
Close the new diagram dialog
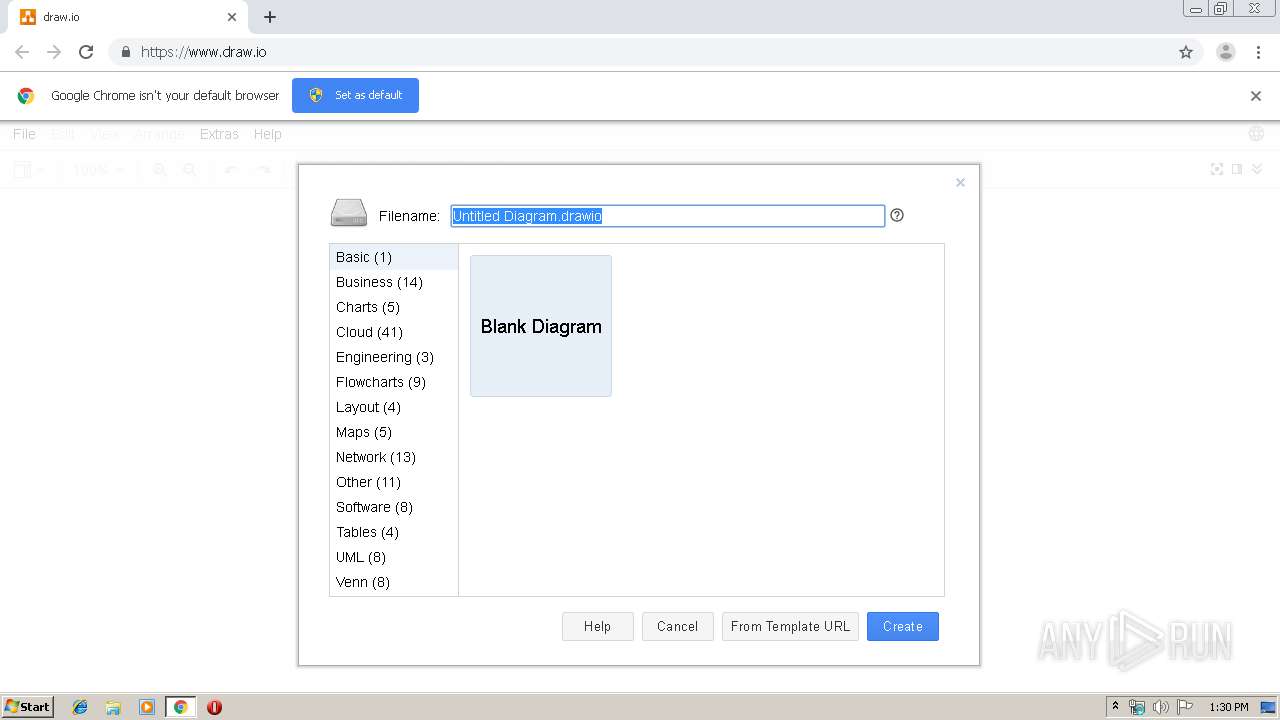coord(960,182)
